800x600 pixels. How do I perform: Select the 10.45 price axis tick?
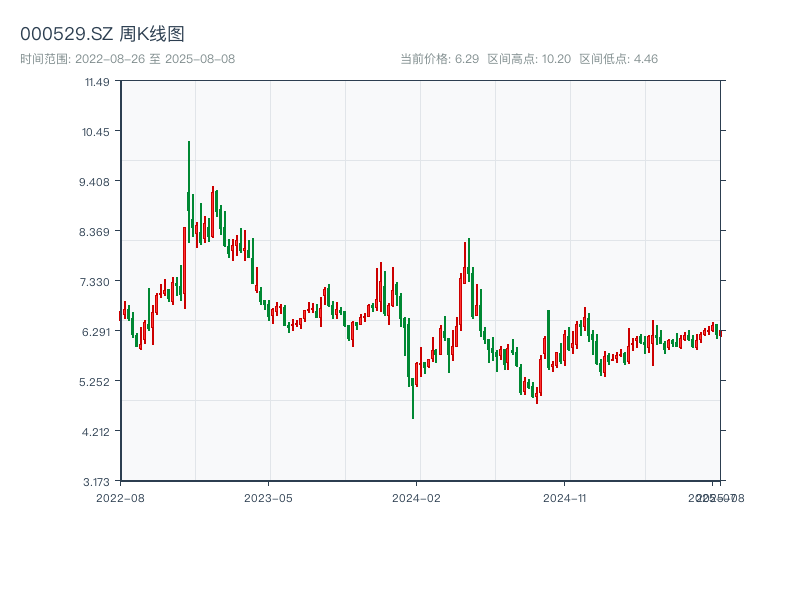tap(96, 131)
